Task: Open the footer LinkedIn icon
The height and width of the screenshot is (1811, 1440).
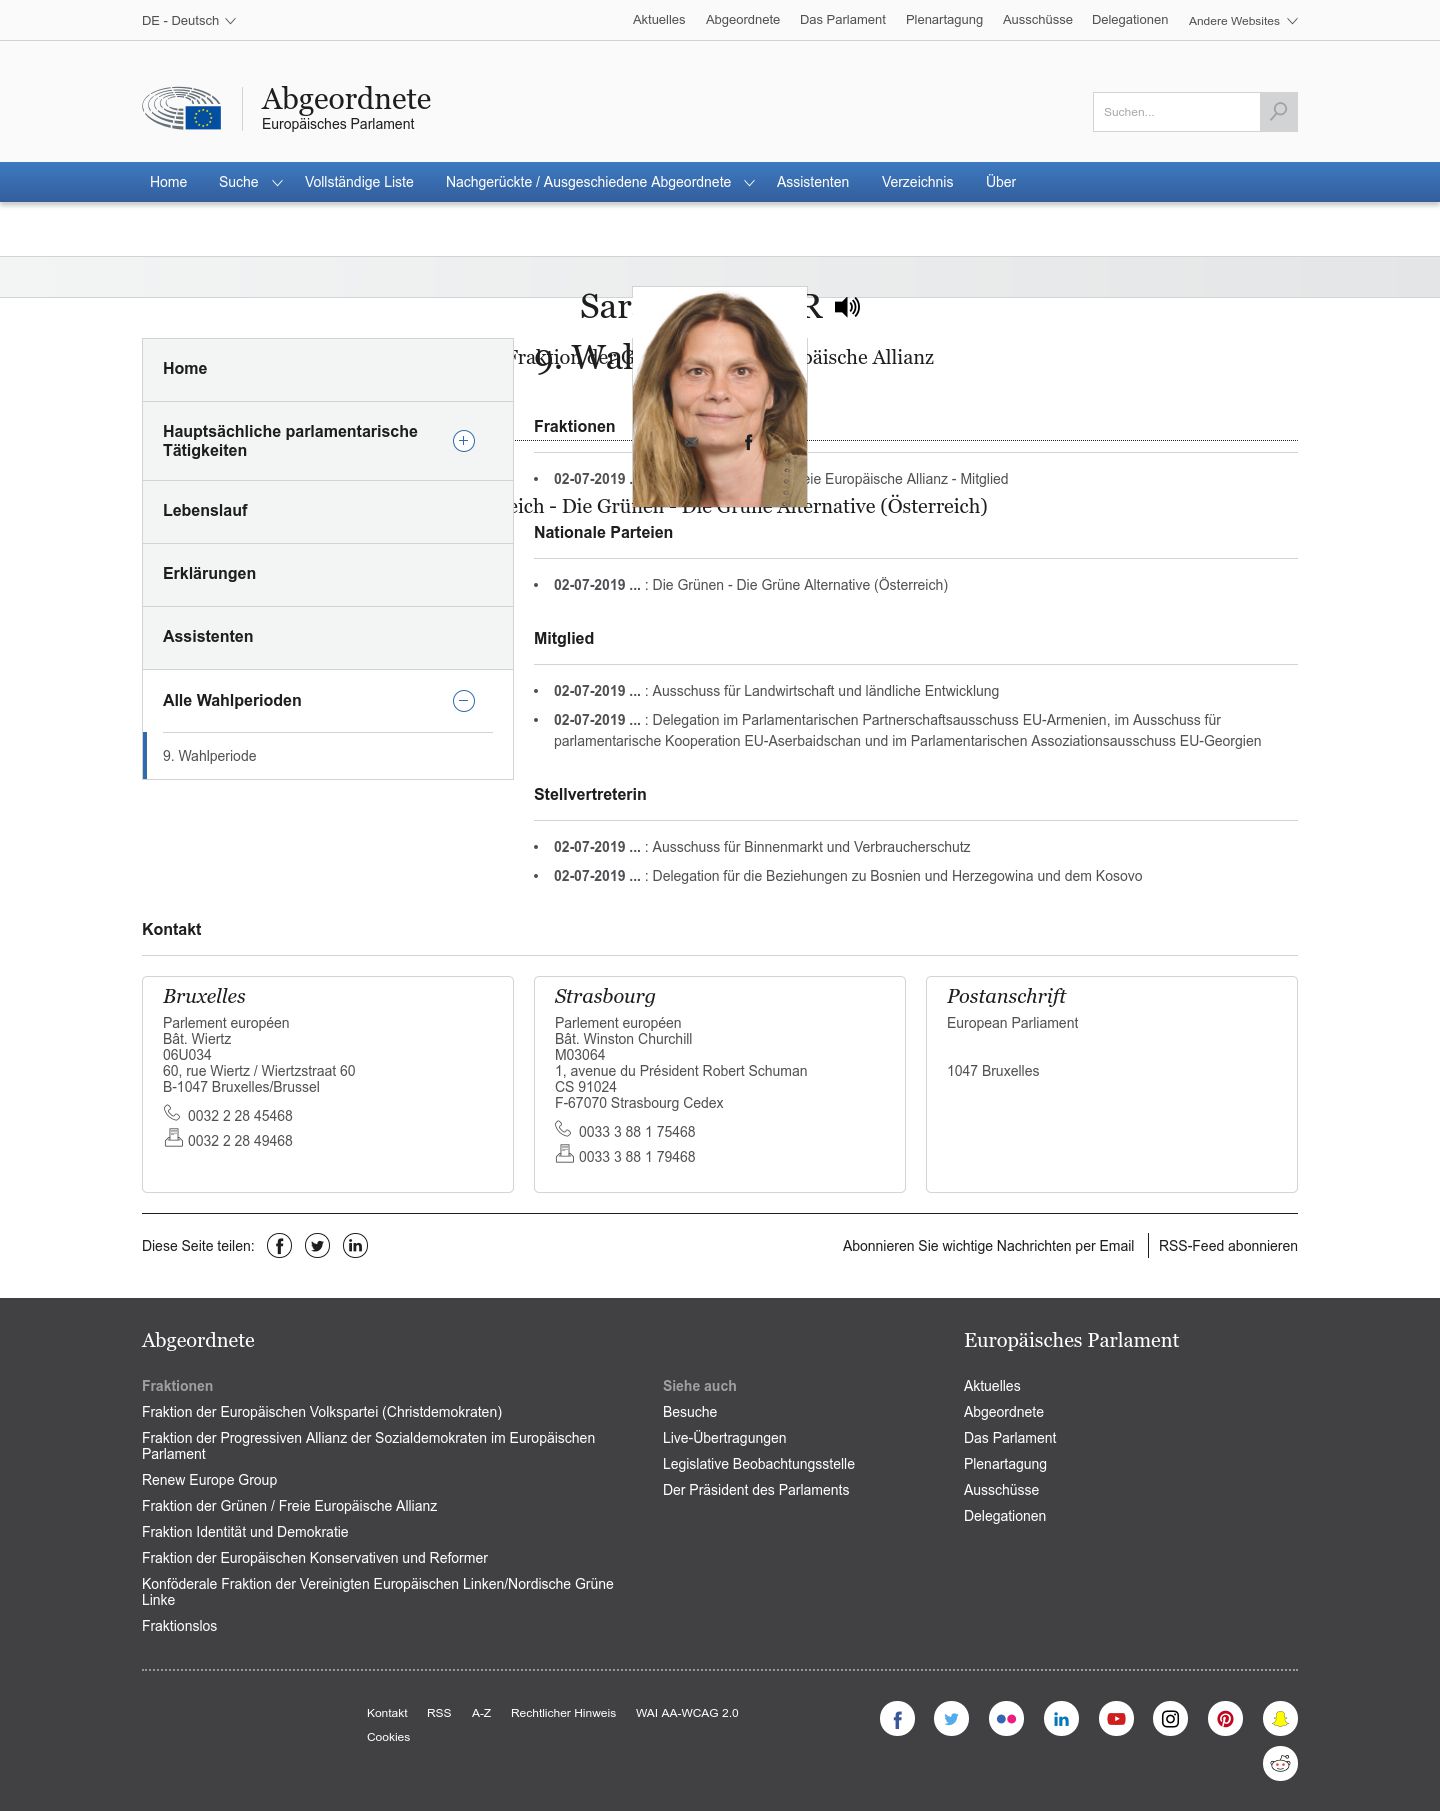Action: click(1061, 1719)
